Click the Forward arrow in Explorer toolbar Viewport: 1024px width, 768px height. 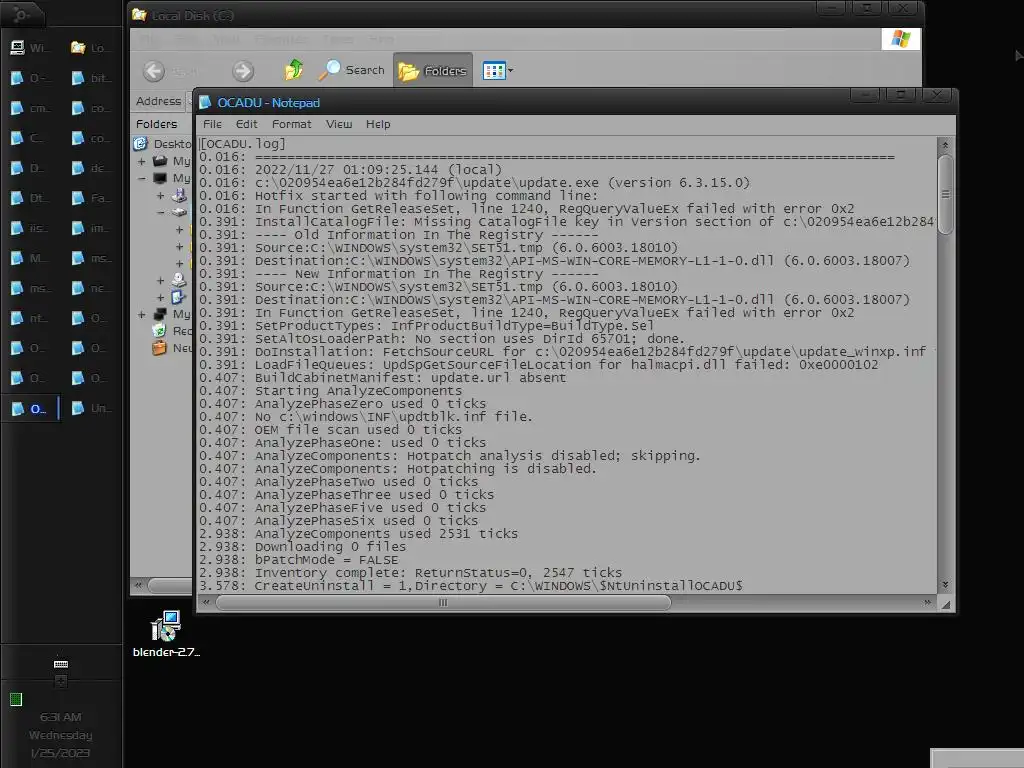click(x=243, y=71)
